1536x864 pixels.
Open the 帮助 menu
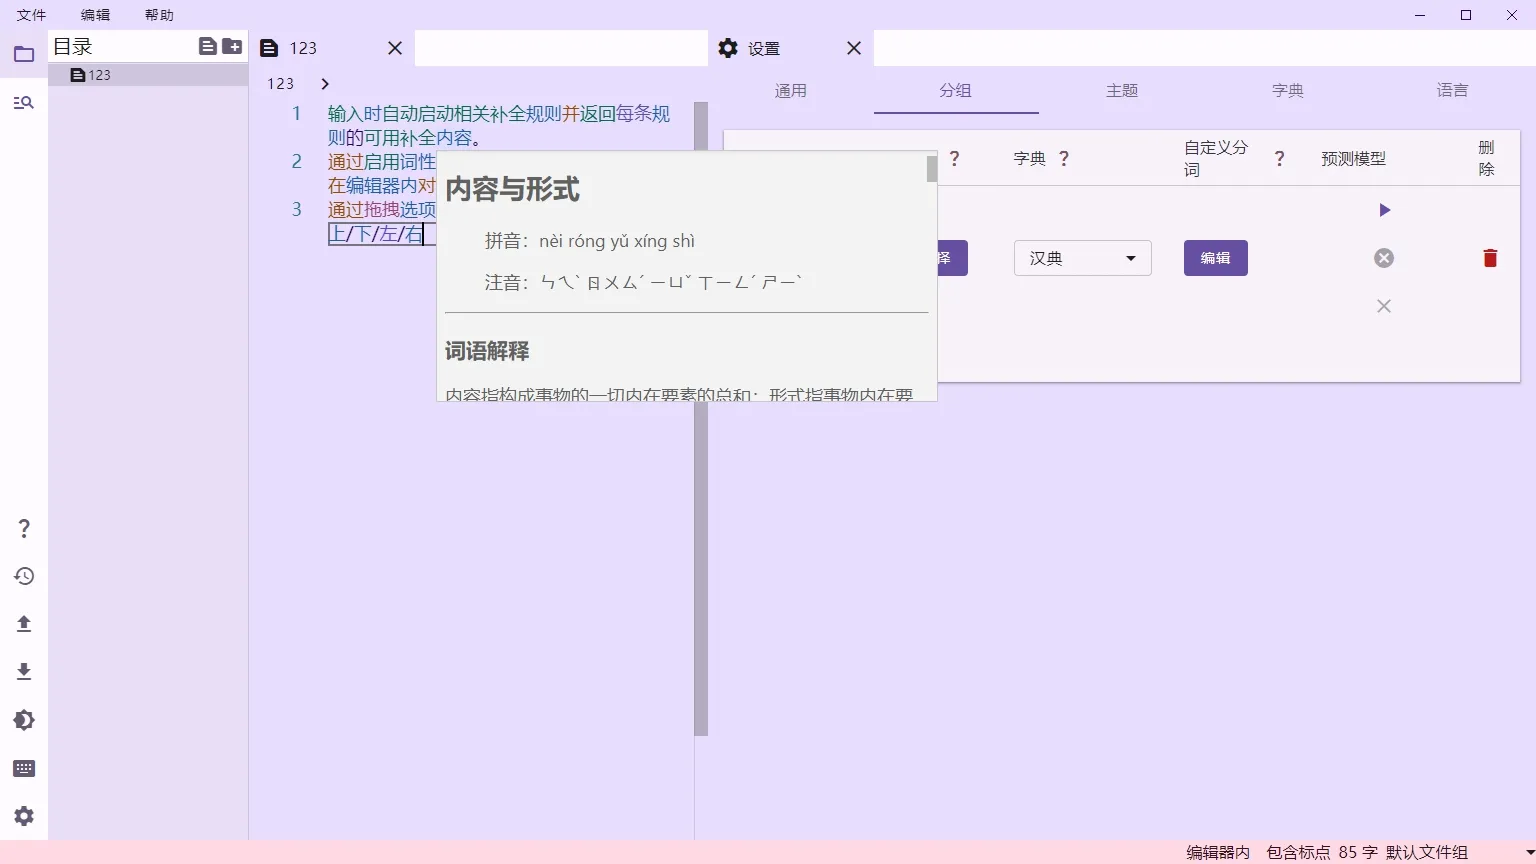coord(159,15)
